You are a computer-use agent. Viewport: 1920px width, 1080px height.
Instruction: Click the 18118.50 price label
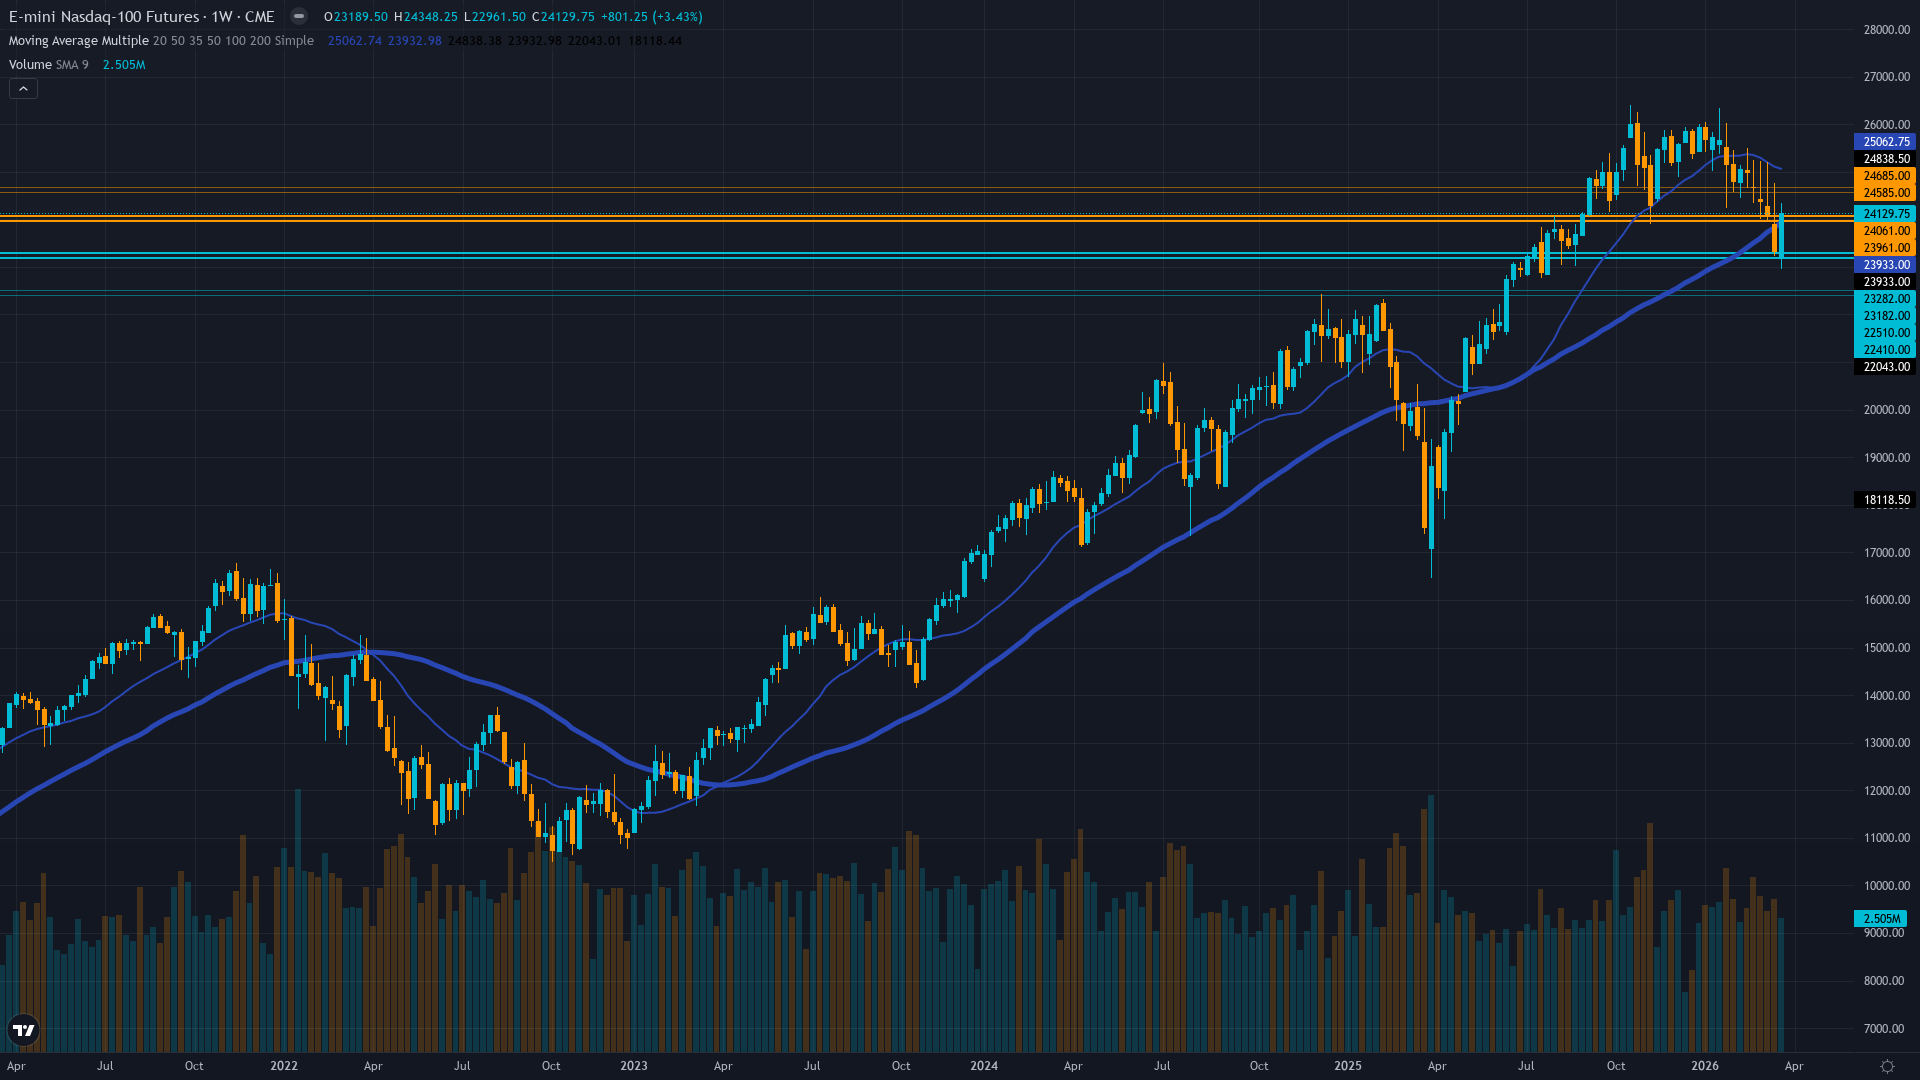pyautogui.click(x=1885, y=500)
